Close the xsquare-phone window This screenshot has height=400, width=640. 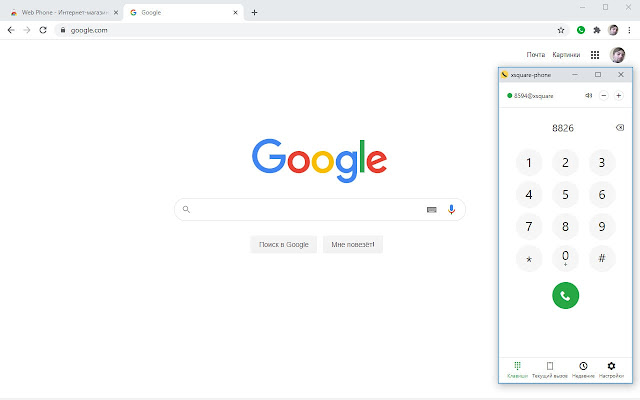pyautogui.click(x=621, y=75)
